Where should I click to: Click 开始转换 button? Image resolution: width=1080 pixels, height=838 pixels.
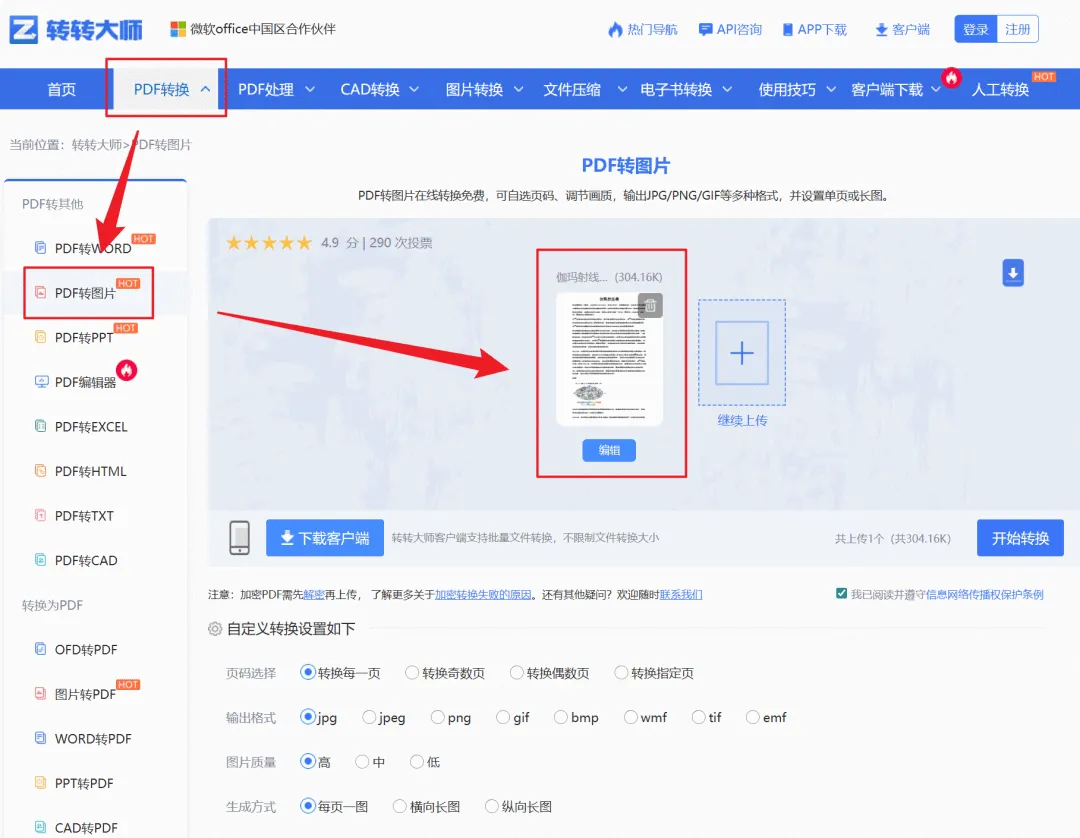click(1020, 538)
